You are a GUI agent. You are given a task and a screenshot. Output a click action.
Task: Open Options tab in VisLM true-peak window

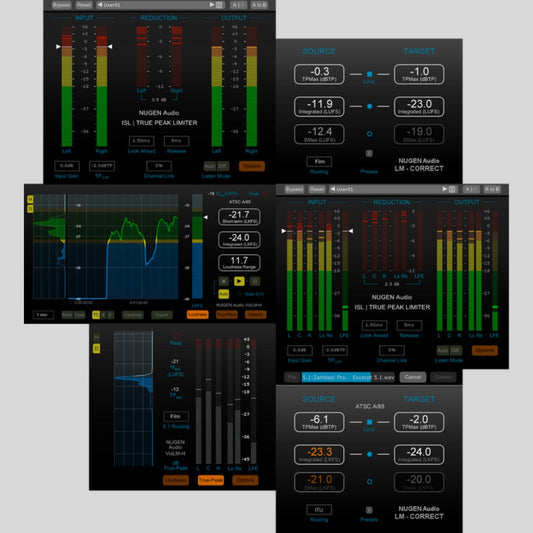pos(245,480)
